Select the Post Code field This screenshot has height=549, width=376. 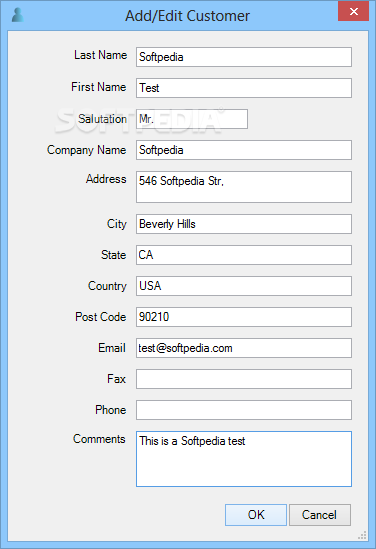244,317
